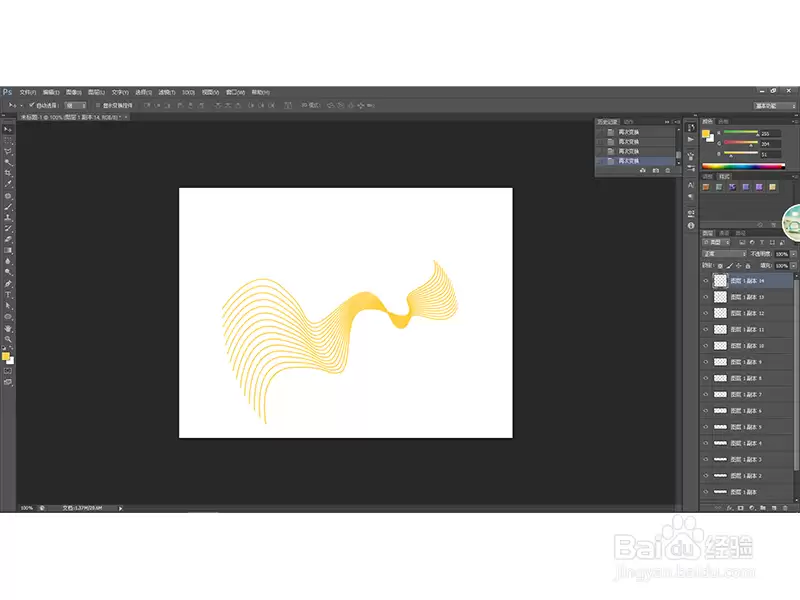Select the Eyedropper tool
Viewport: 800px width, 600px height.
(x=8, y=184)
